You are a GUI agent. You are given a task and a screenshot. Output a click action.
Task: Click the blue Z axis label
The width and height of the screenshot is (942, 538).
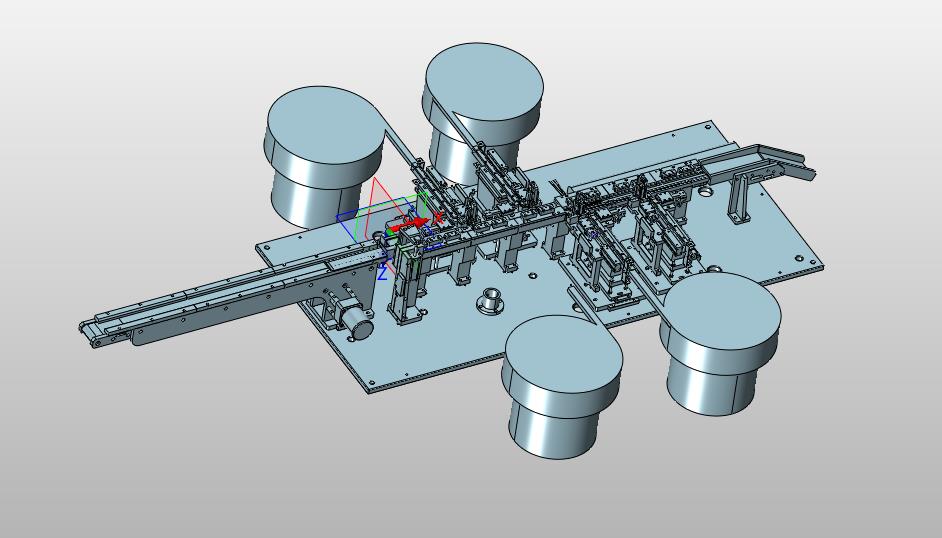tap(382, 274)
